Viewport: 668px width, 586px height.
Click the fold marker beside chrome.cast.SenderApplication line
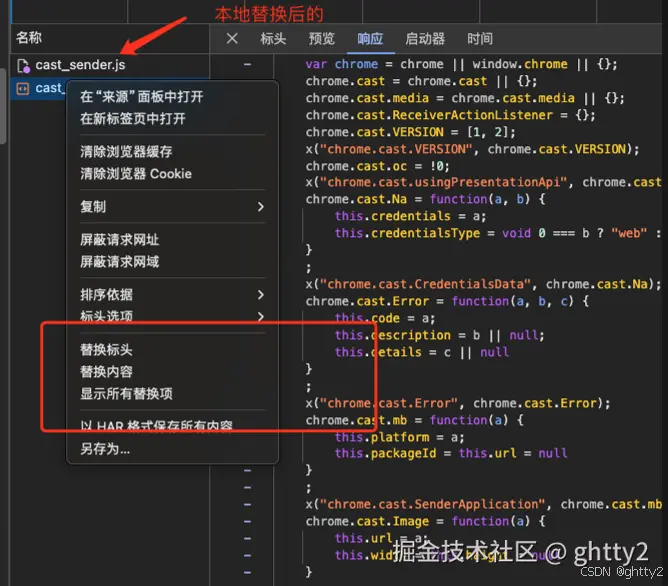click(247, 505)
